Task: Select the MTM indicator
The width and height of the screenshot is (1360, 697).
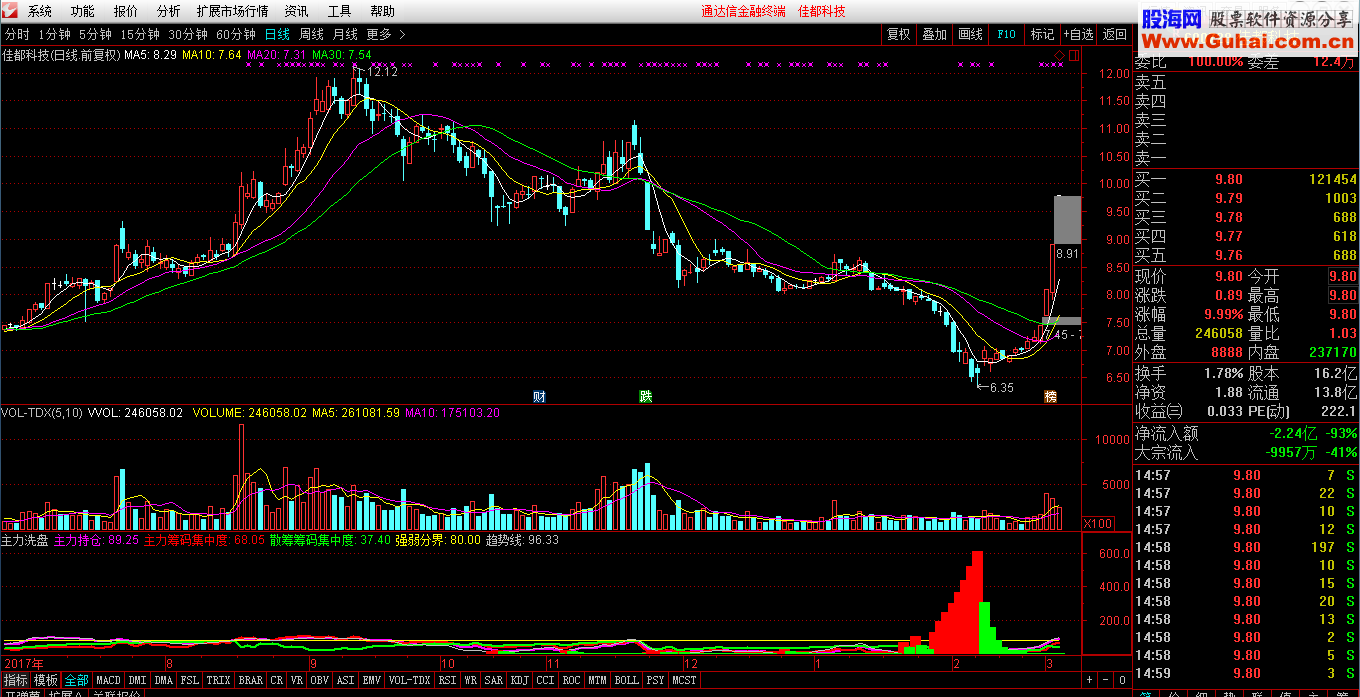Action: (x=598, y=680)
